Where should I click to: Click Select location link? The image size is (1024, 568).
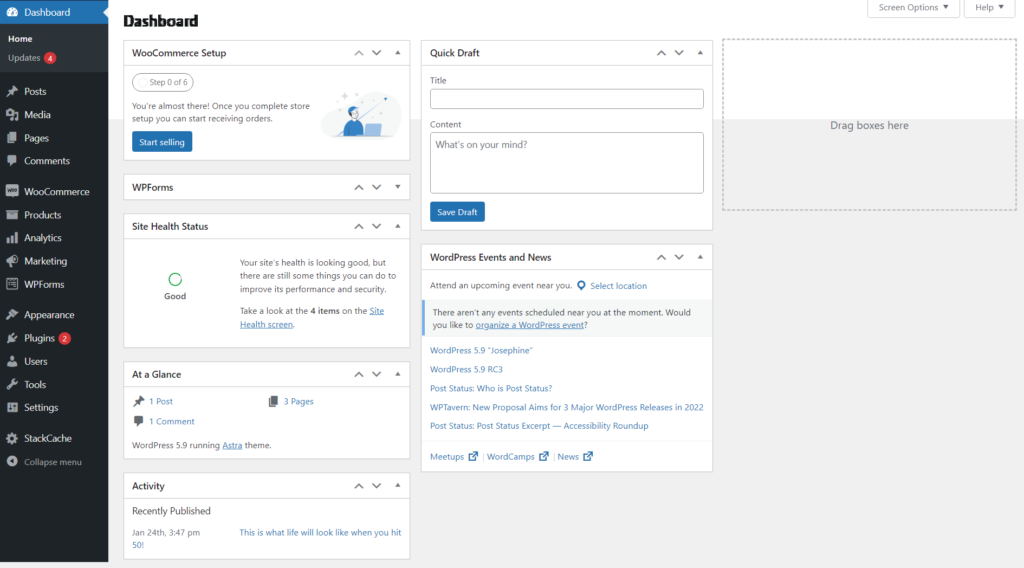pyautogui.click(x=618, y=286)
